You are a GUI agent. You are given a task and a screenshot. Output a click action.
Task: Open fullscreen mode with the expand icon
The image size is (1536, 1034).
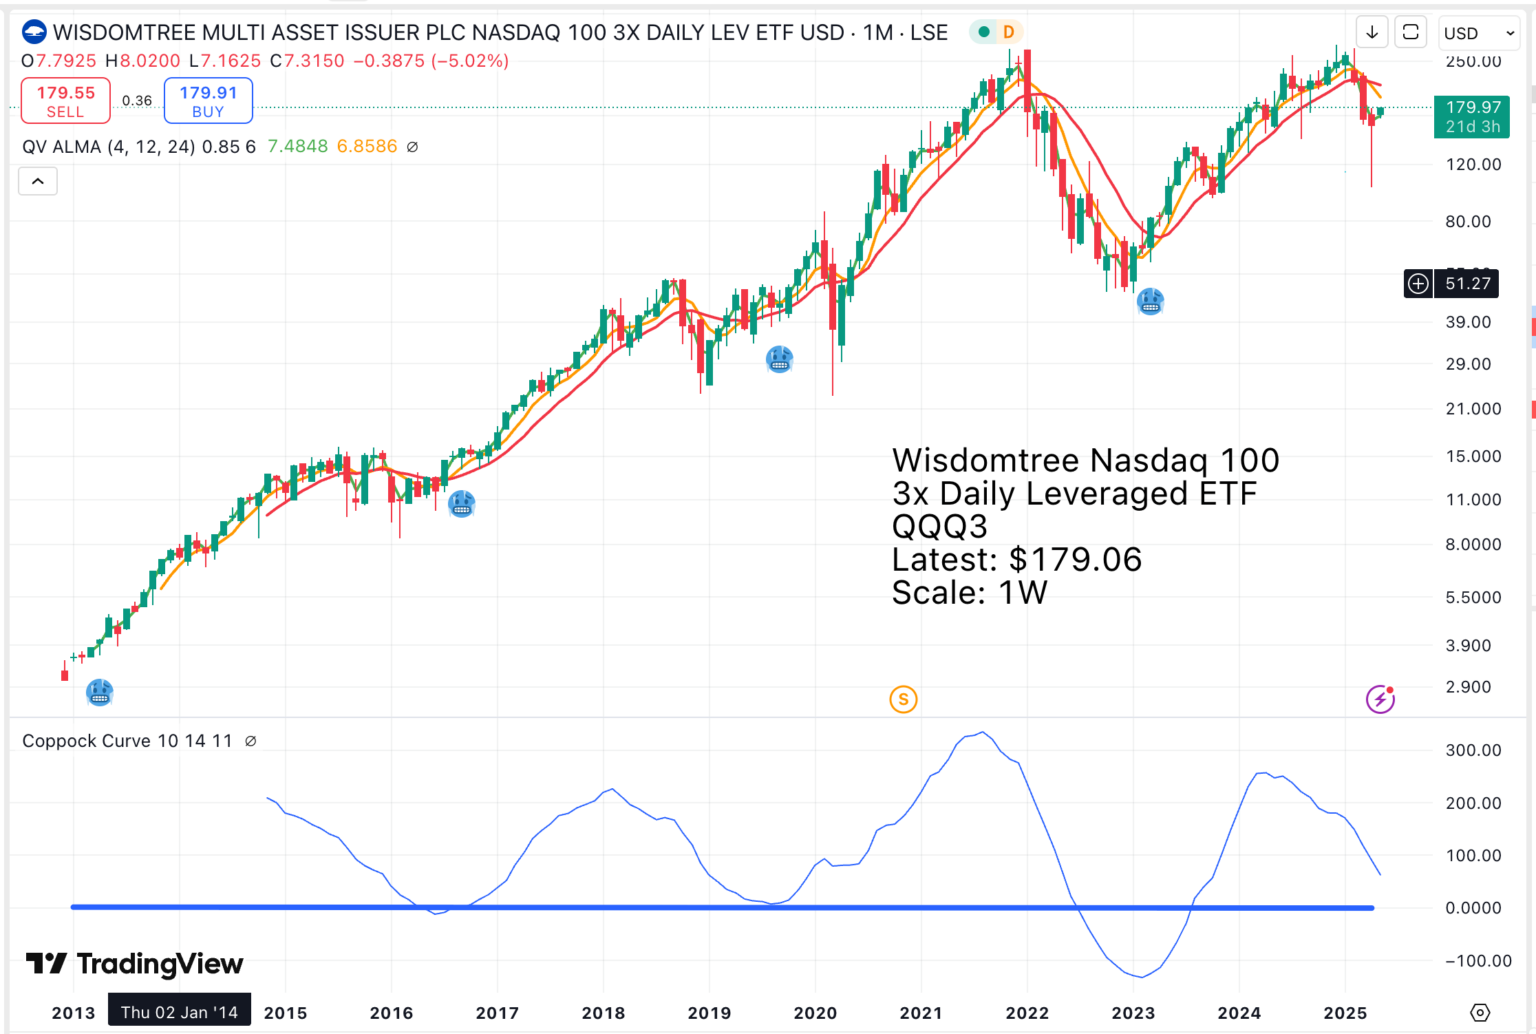coord(1410,31)
